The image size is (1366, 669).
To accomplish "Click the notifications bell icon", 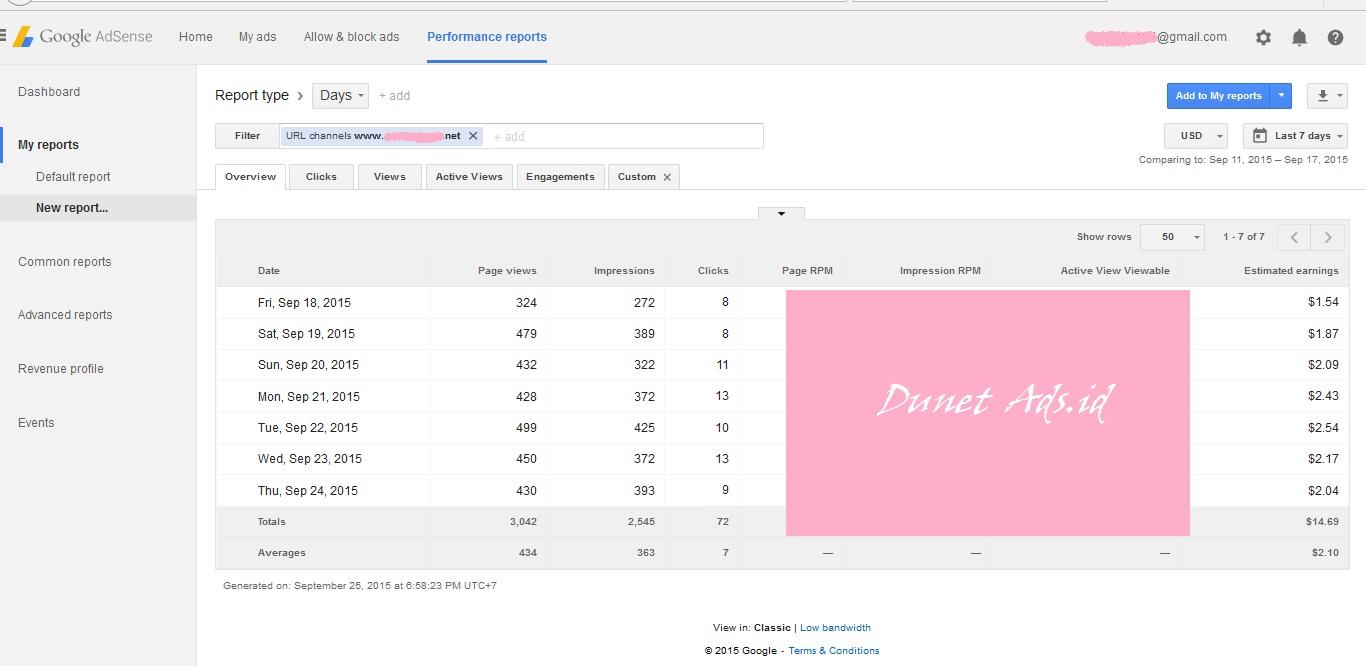I will (1299, 37).
